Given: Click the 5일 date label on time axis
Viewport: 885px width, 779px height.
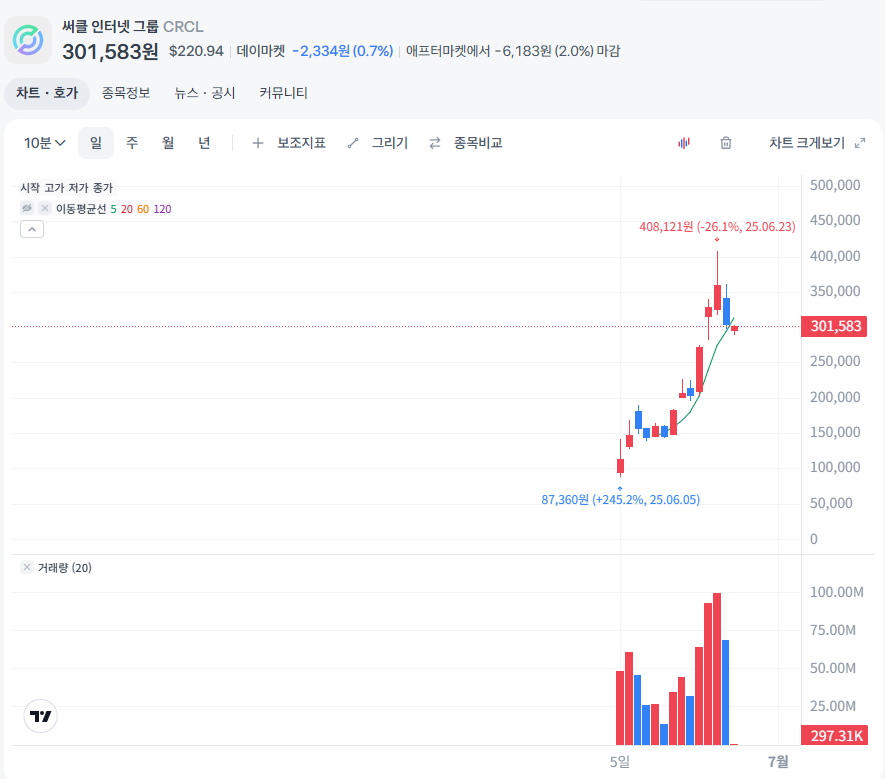Looking at the screenshot, I should tap(620, 762).
